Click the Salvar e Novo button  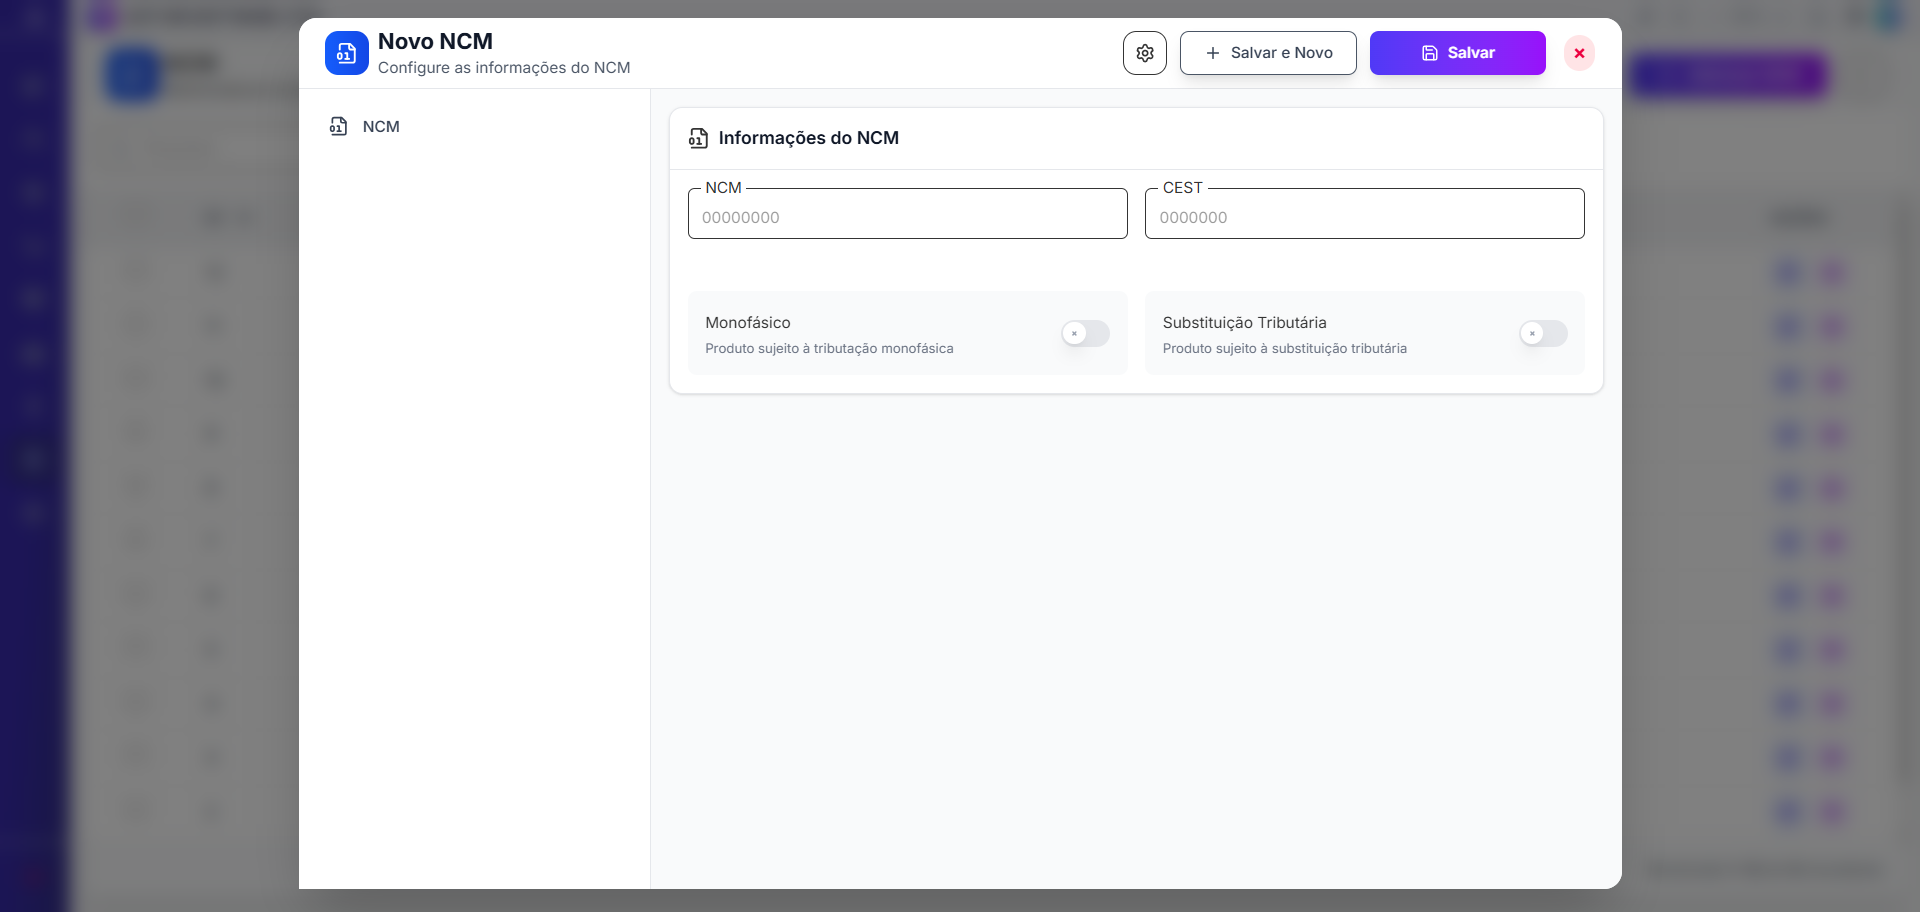tap(1268, 53)
